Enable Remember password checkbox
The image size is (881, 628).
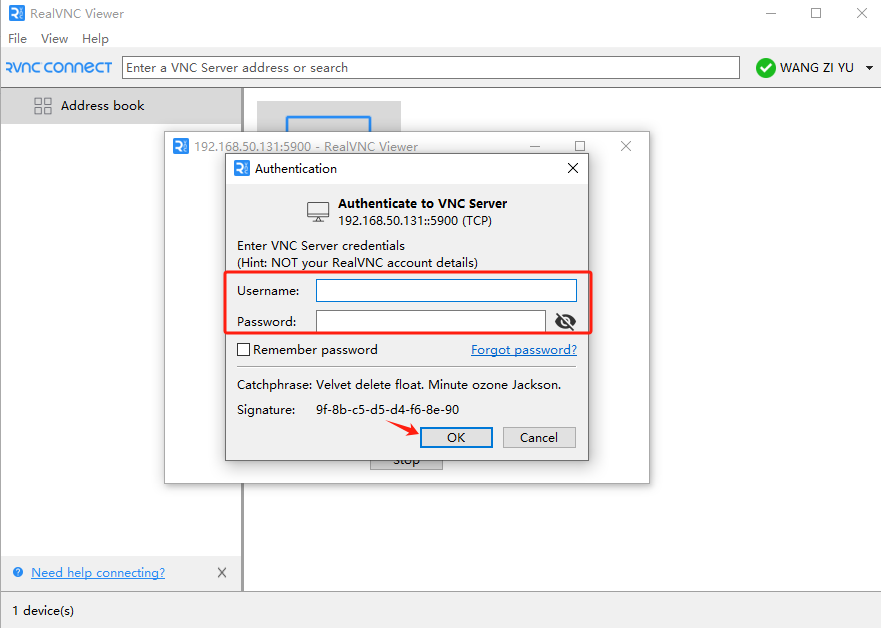243,349
